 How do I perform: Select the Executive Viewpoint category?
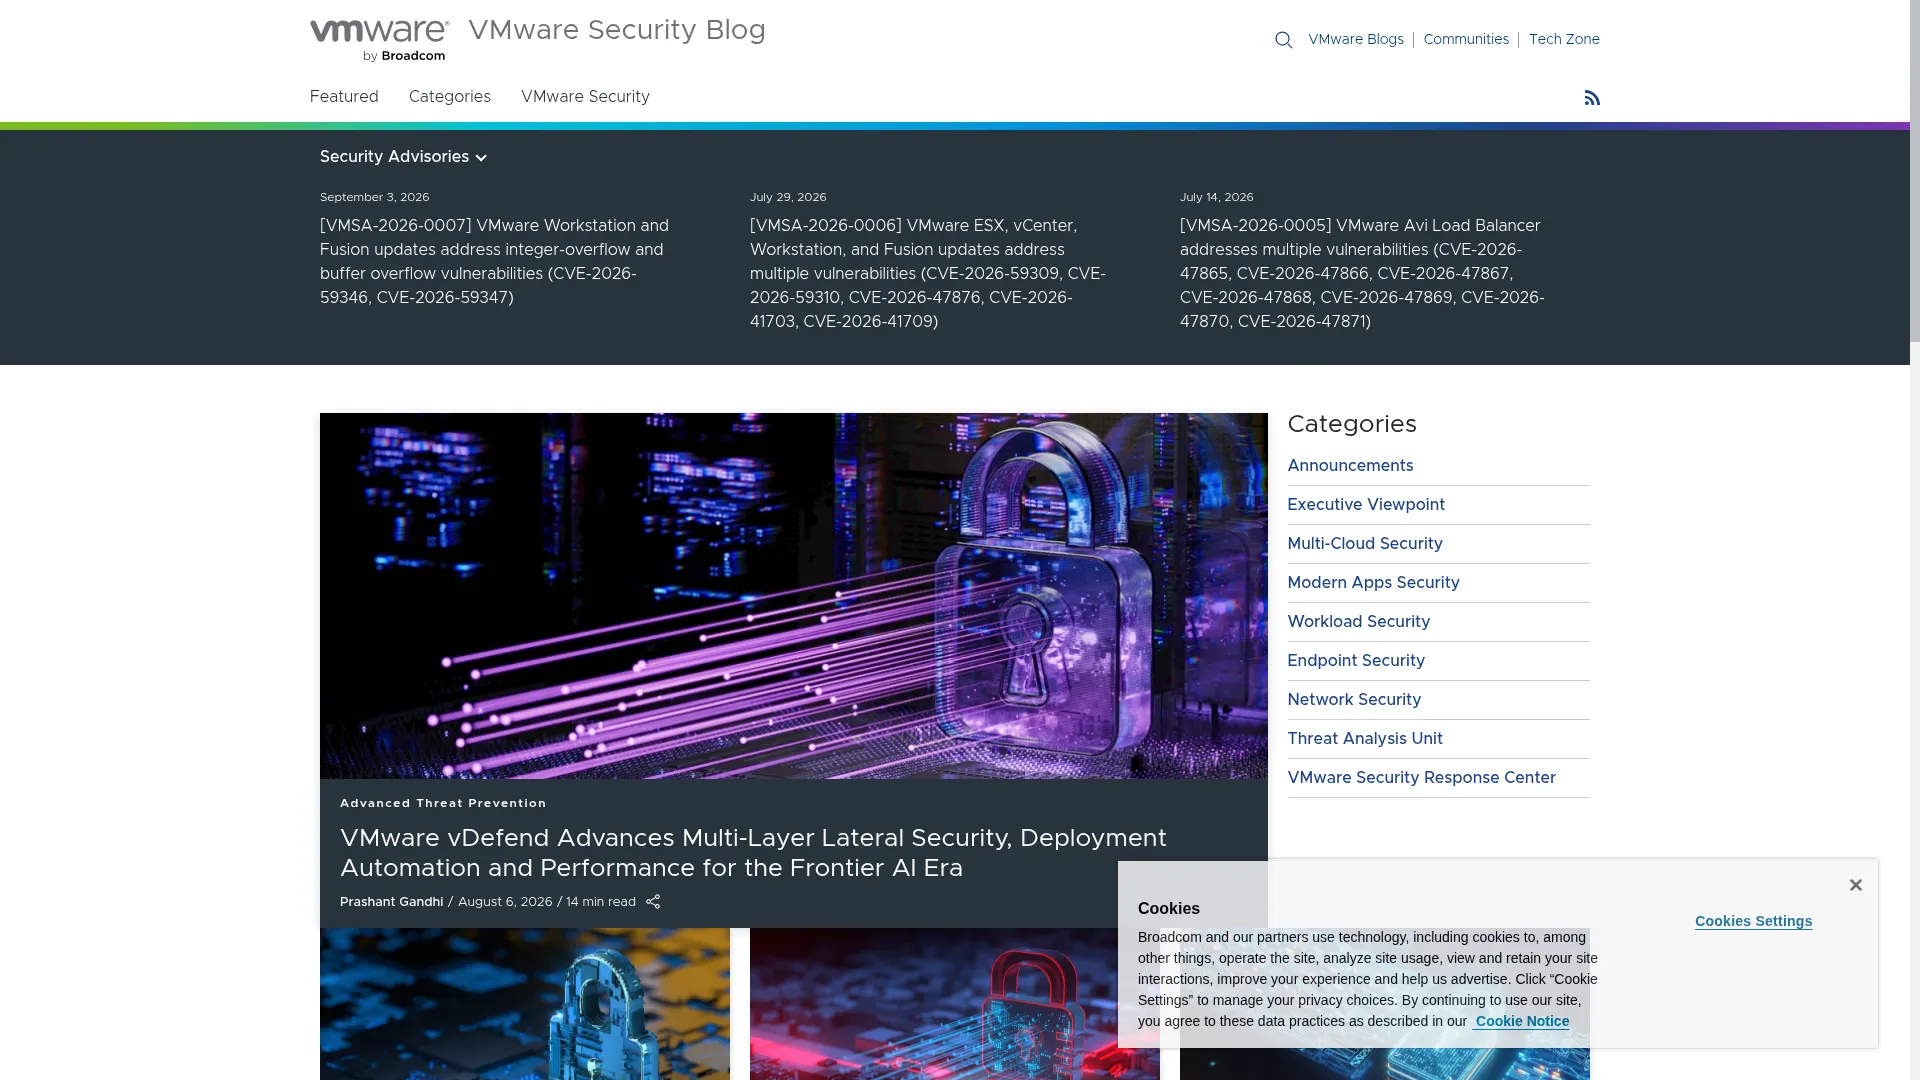pos(1366,505)
